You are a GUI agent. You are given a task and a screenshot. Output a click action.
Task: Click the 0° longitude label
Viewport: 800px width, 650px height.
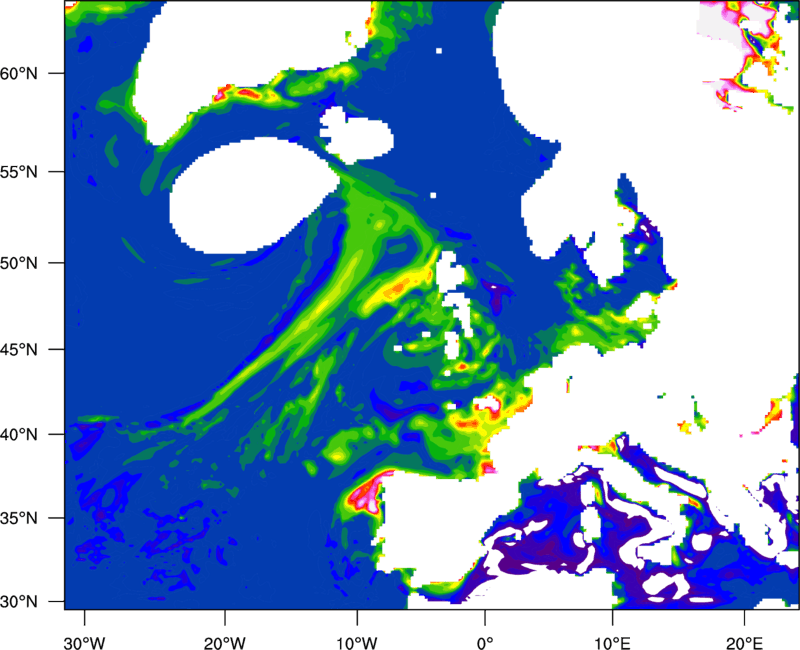point(485,643)
